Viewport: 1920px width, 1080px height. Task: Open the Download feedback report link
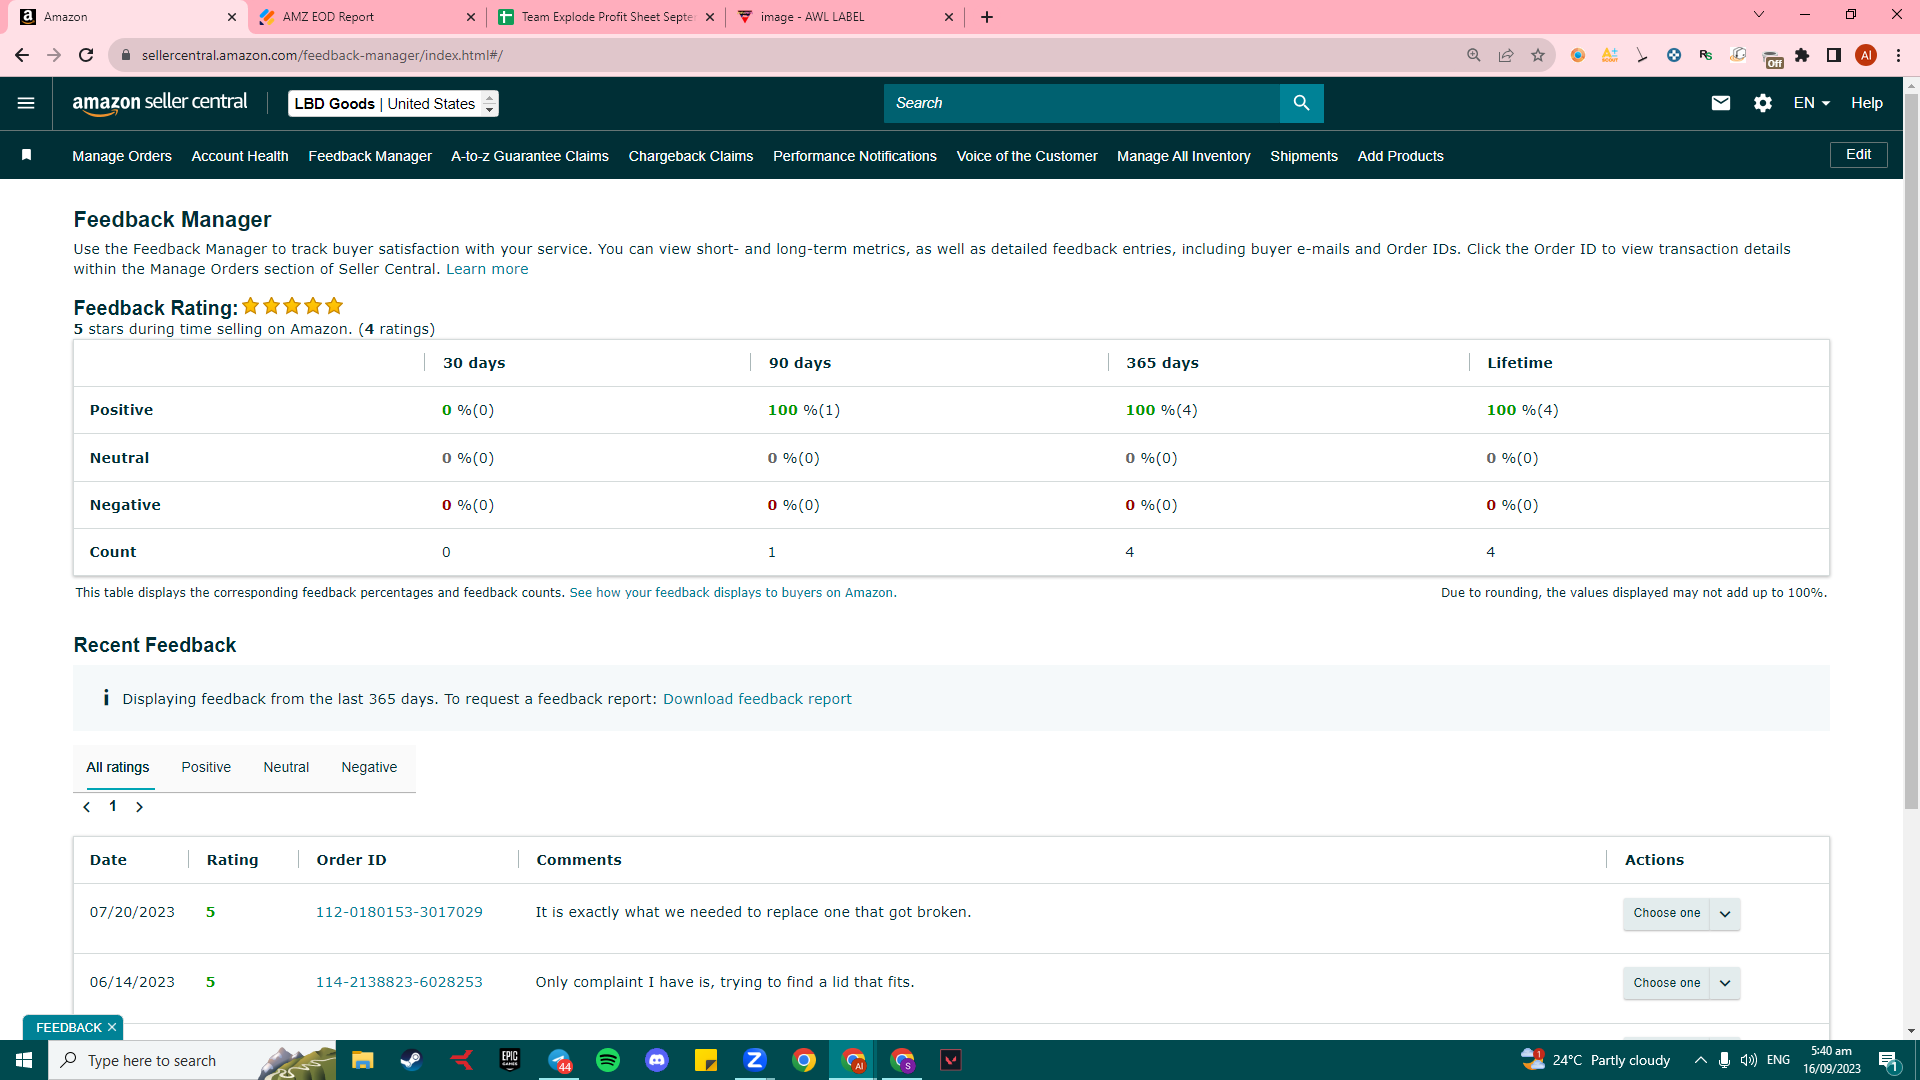click(757, 699)
